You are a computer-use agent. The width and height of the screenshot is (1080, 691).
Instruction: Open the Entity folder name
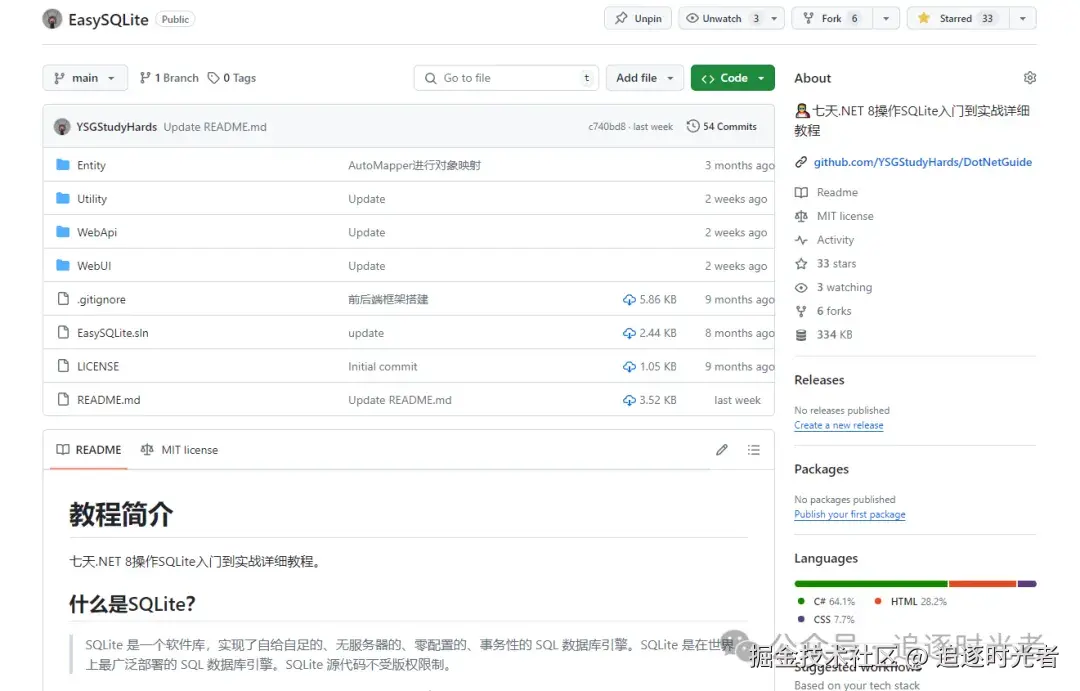coord(91,165)
